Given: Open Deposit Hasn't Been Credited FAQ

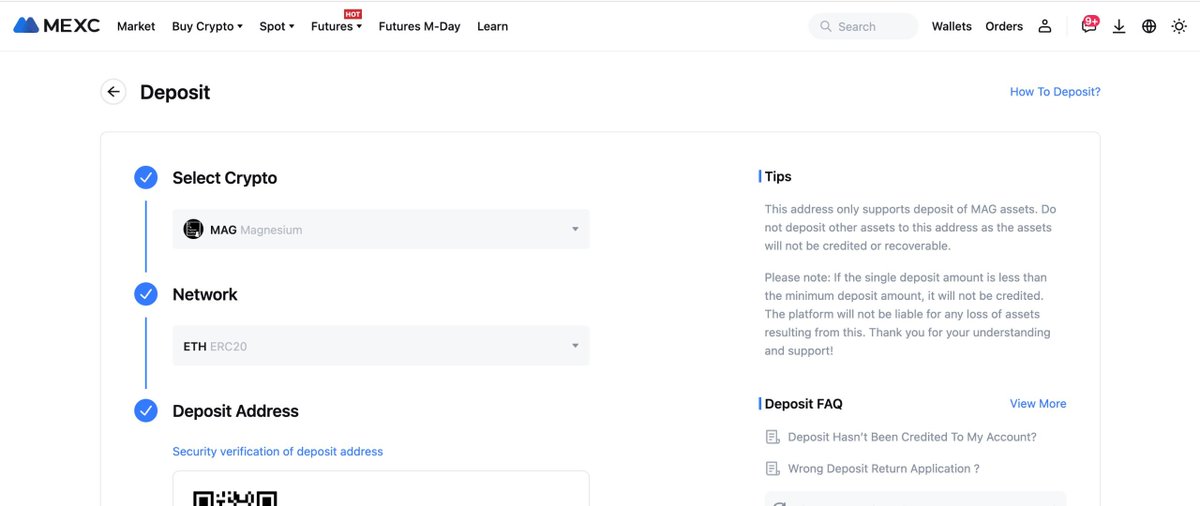Looking at the screenshot, I should (x=912, y=437).
